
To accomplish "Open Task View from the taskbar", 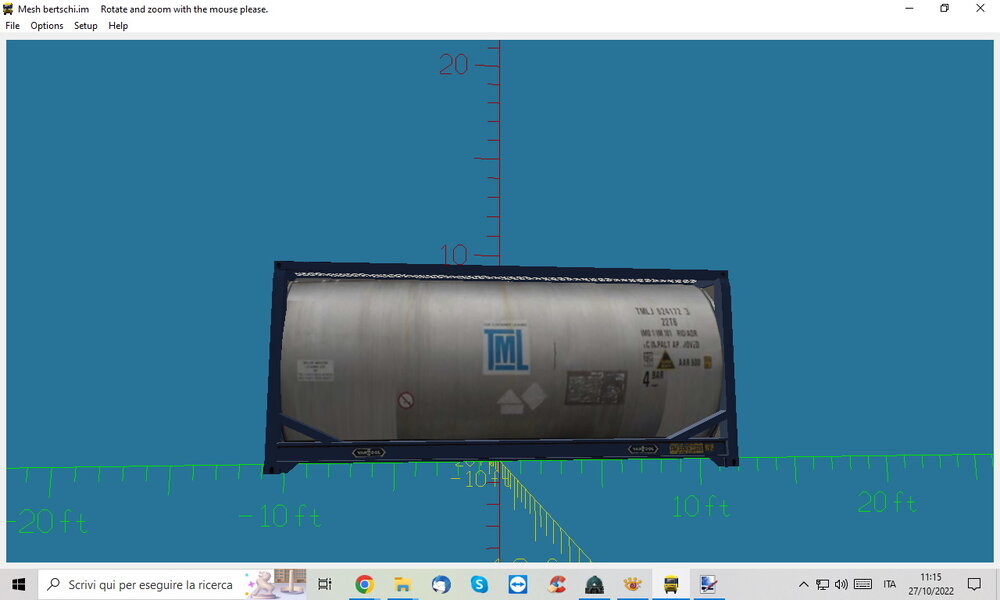I will tap(325, 584).
